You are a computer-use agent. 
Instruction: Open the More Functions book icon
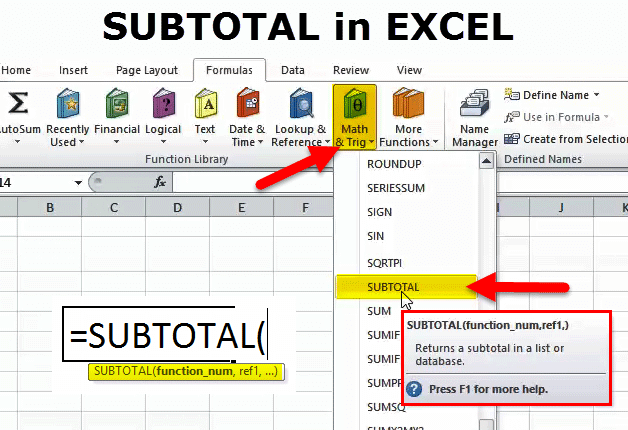pos(408,103)
